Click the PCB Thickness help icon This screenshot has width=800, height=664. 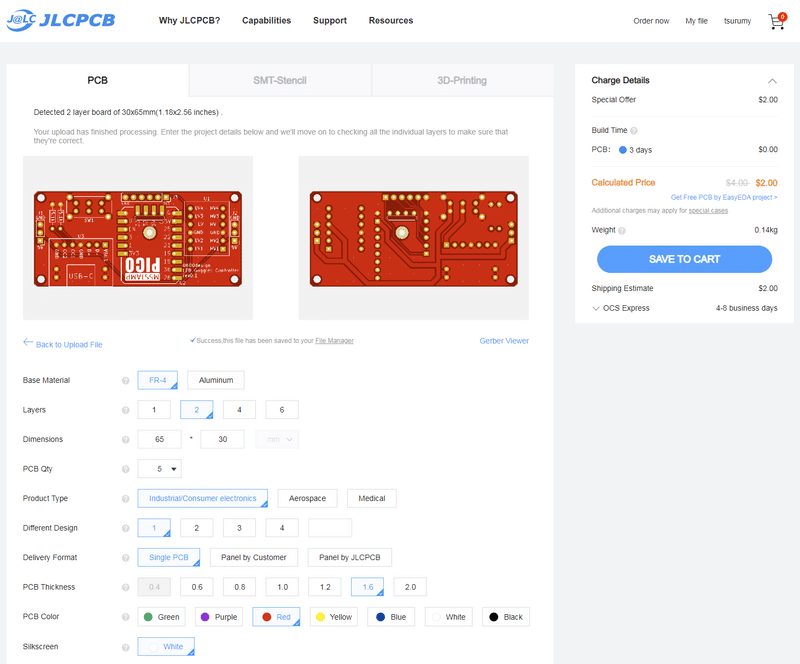click(x=126, y=588)
